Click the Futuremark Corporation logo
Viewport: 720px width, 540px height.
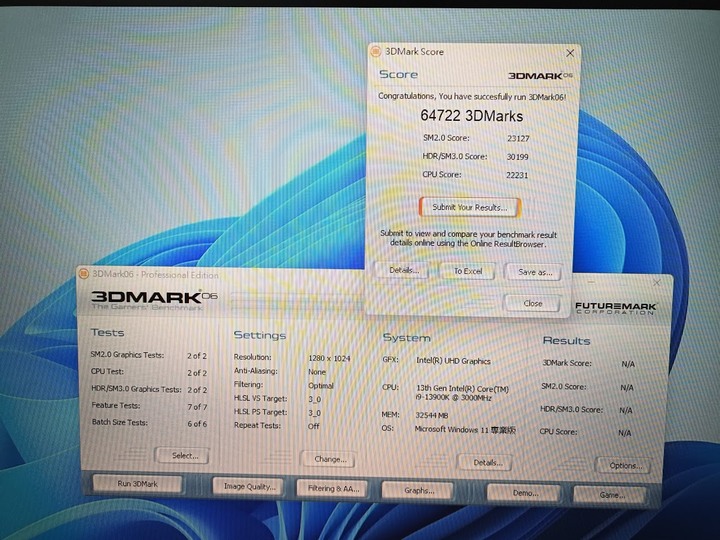click(x=615, y=308)
